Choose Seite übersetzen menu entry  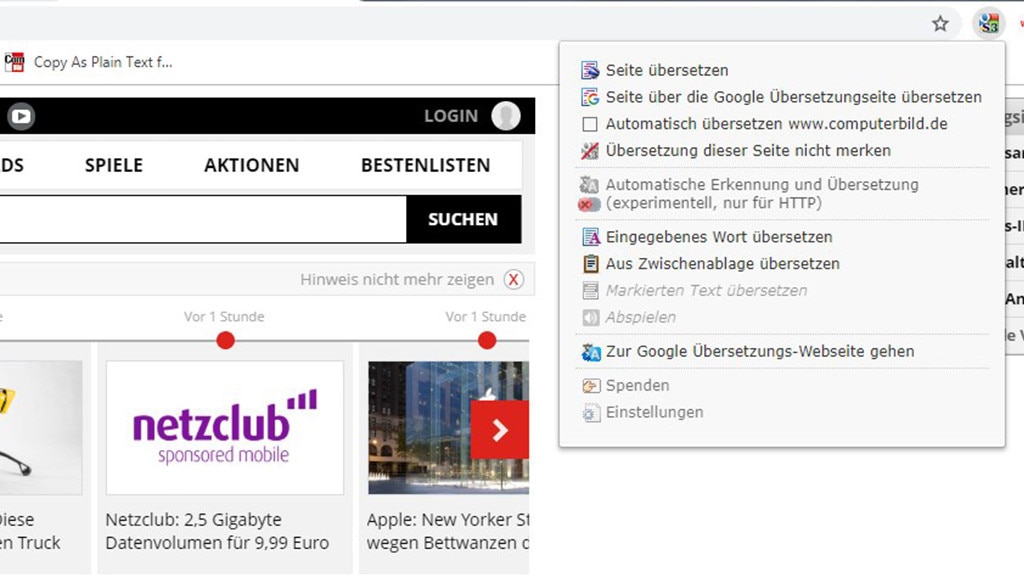[667, 71]
